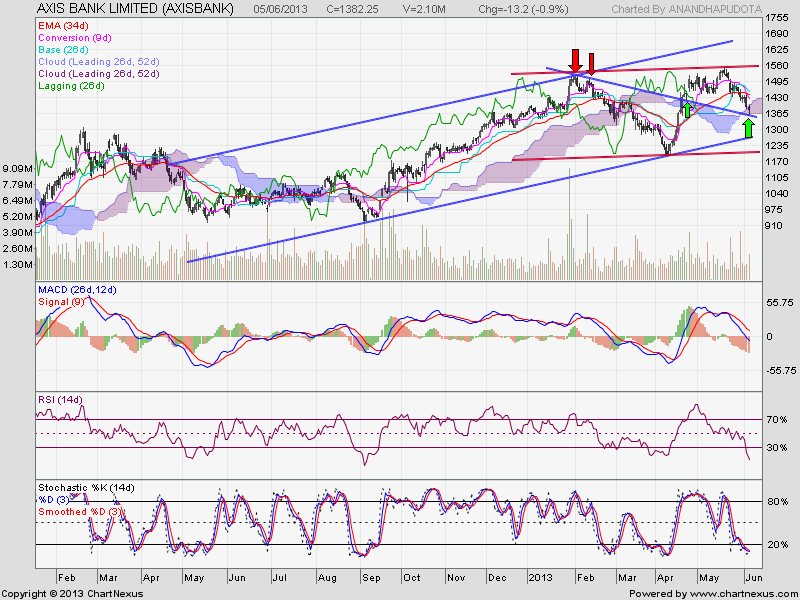Select the 1495 price level label

pos(777,82)
